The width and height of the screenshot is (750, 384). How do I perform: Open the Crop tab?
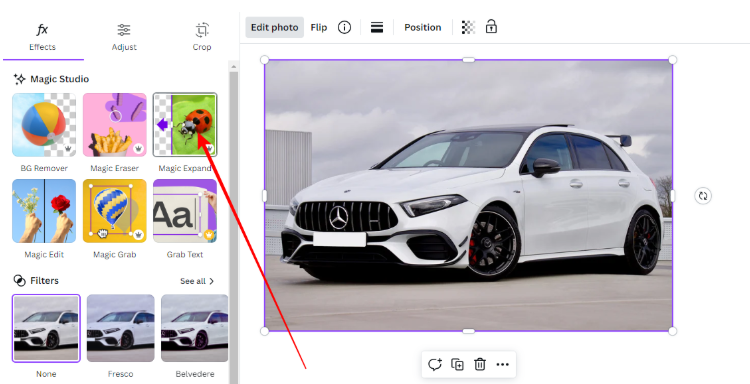[202, 37]
